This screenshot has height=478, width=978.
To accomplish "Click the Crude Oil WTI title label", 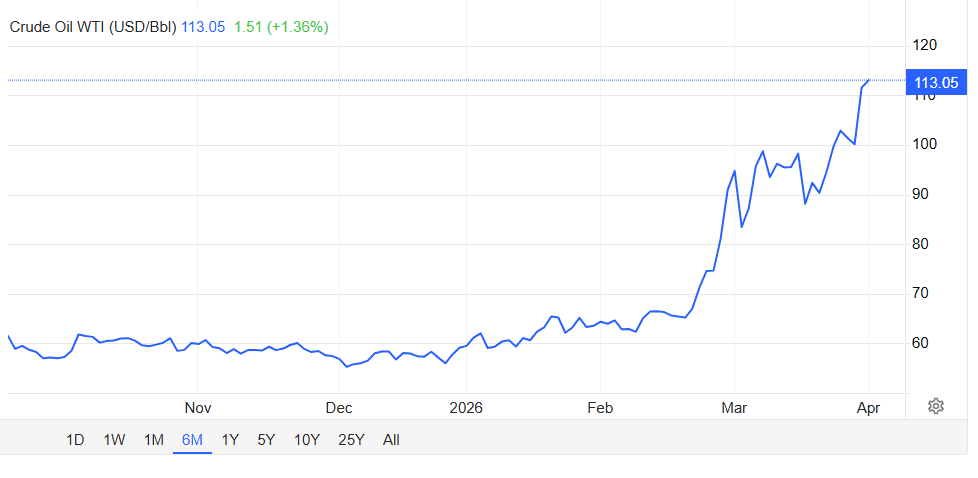I will click(x=94, y=27).
